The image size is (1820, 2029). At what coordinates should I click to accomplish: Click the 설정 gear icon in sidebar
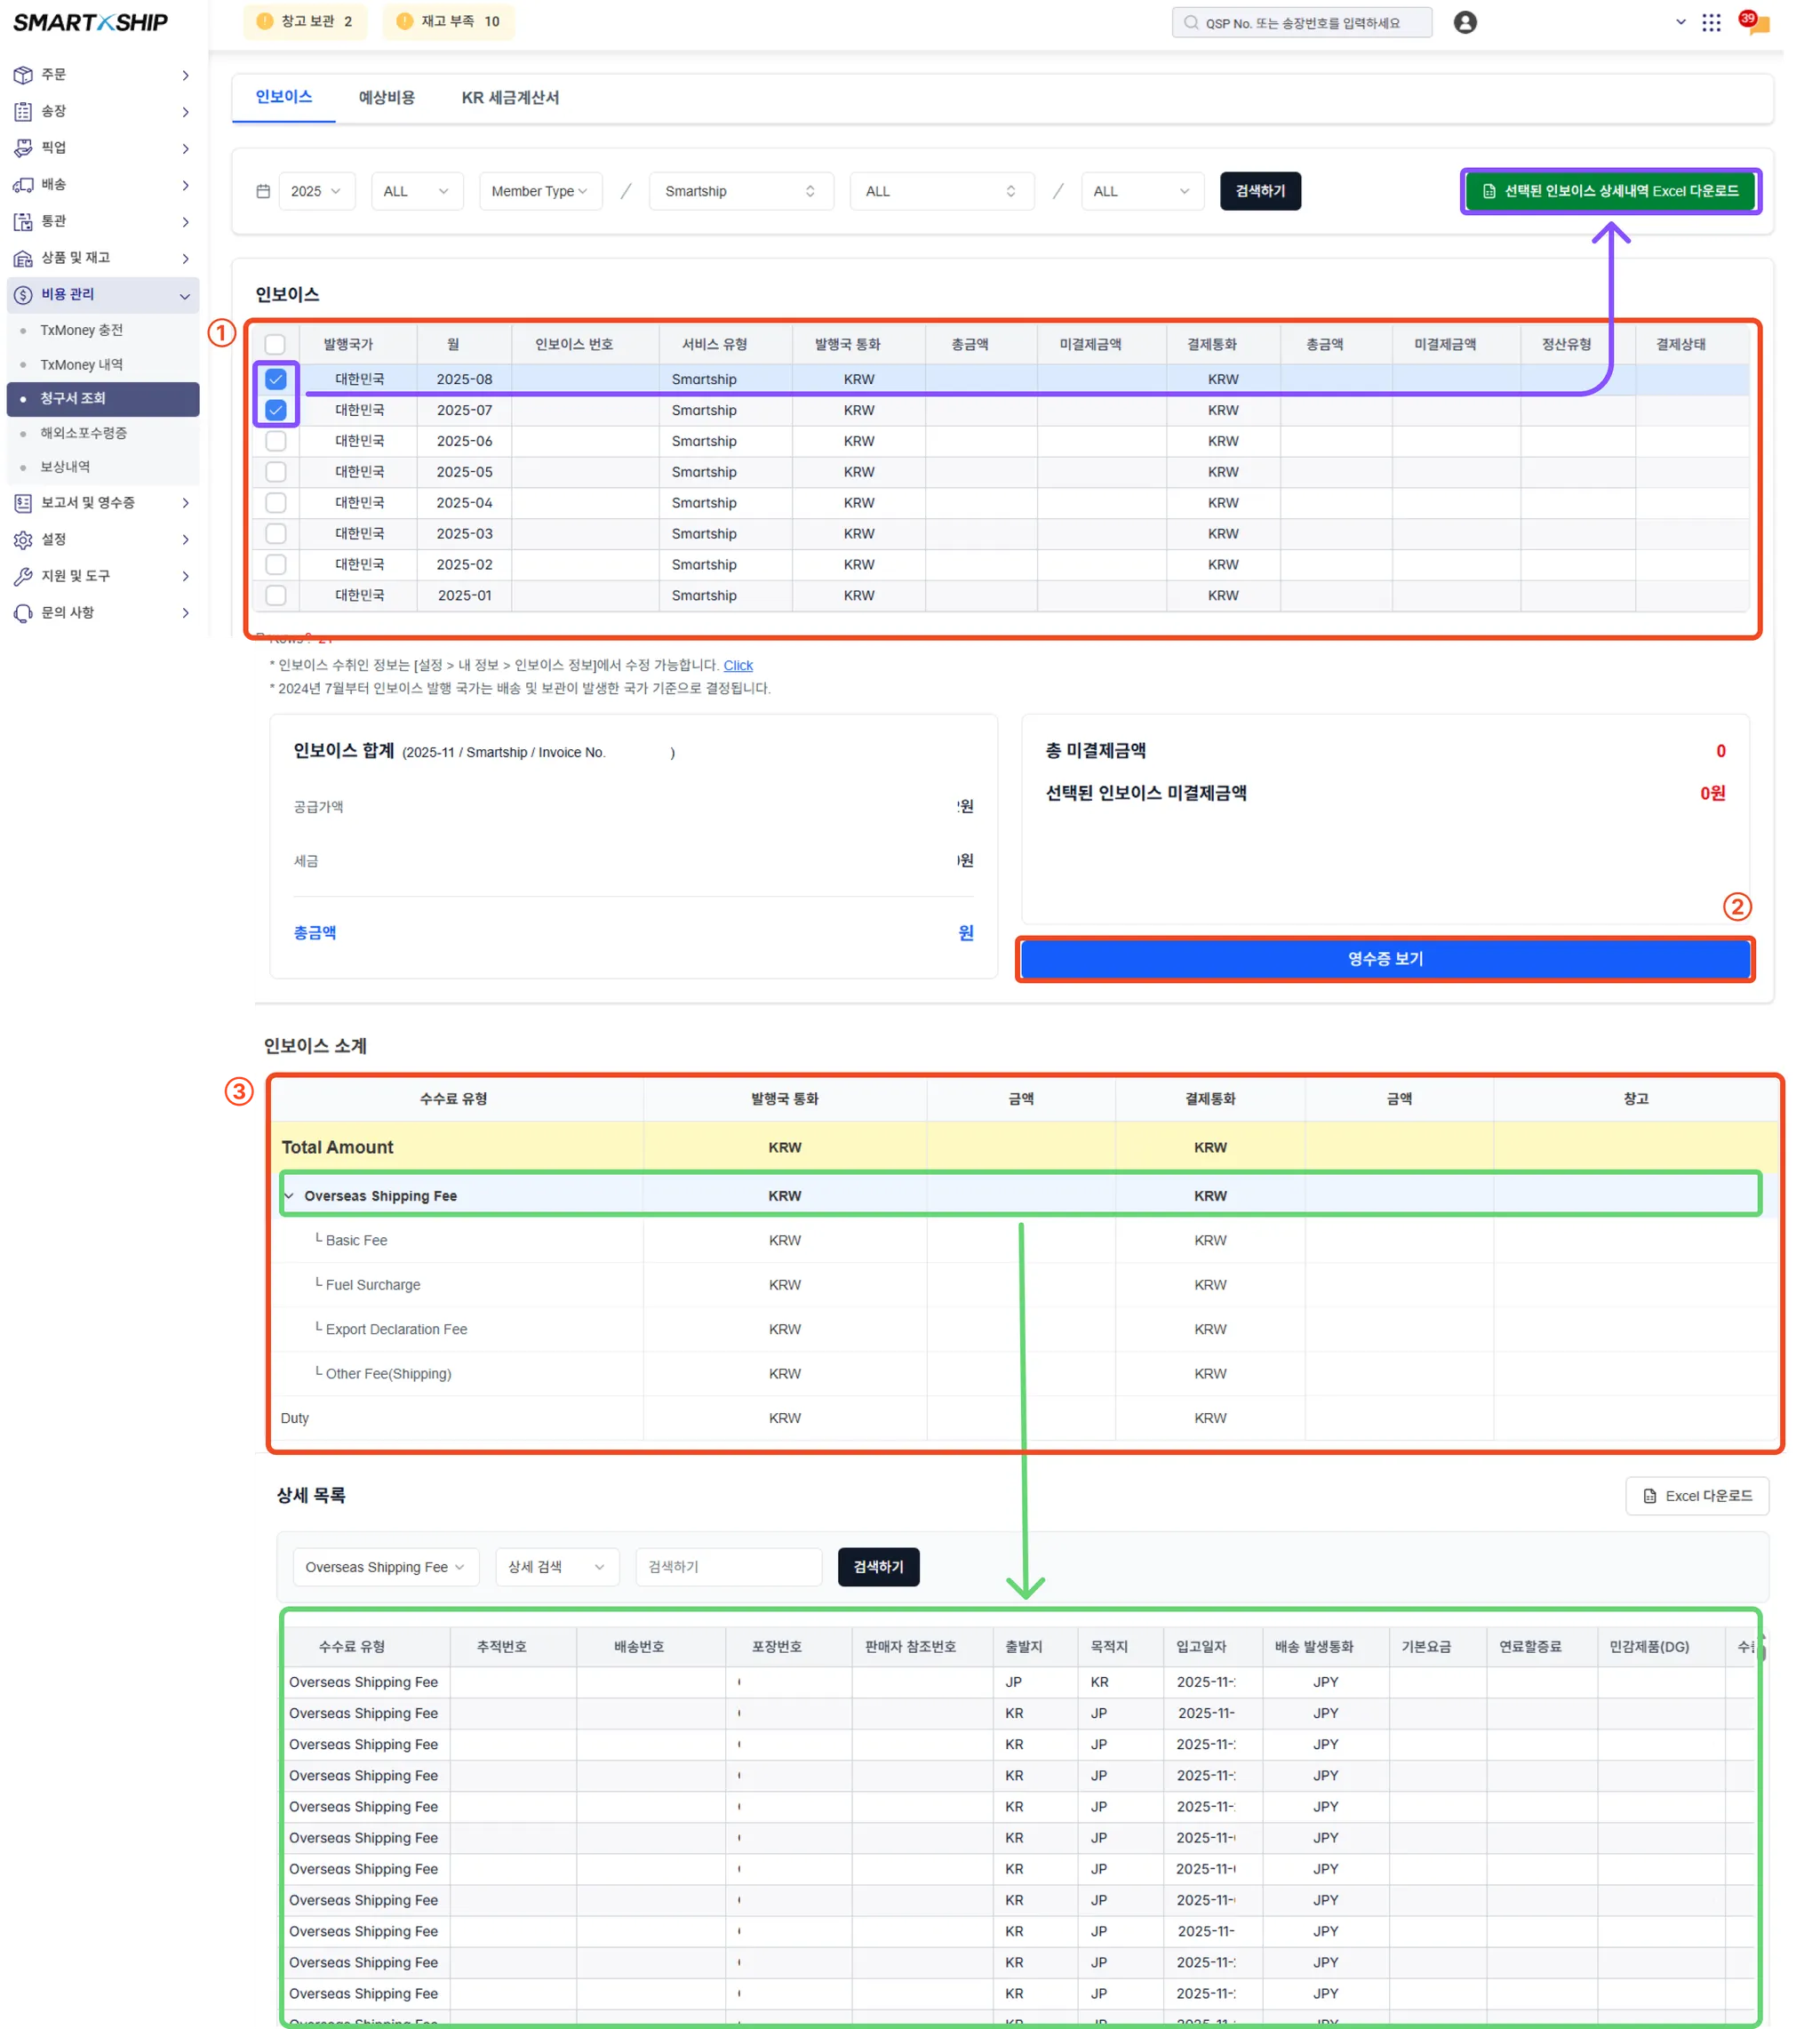click(23, 540)
